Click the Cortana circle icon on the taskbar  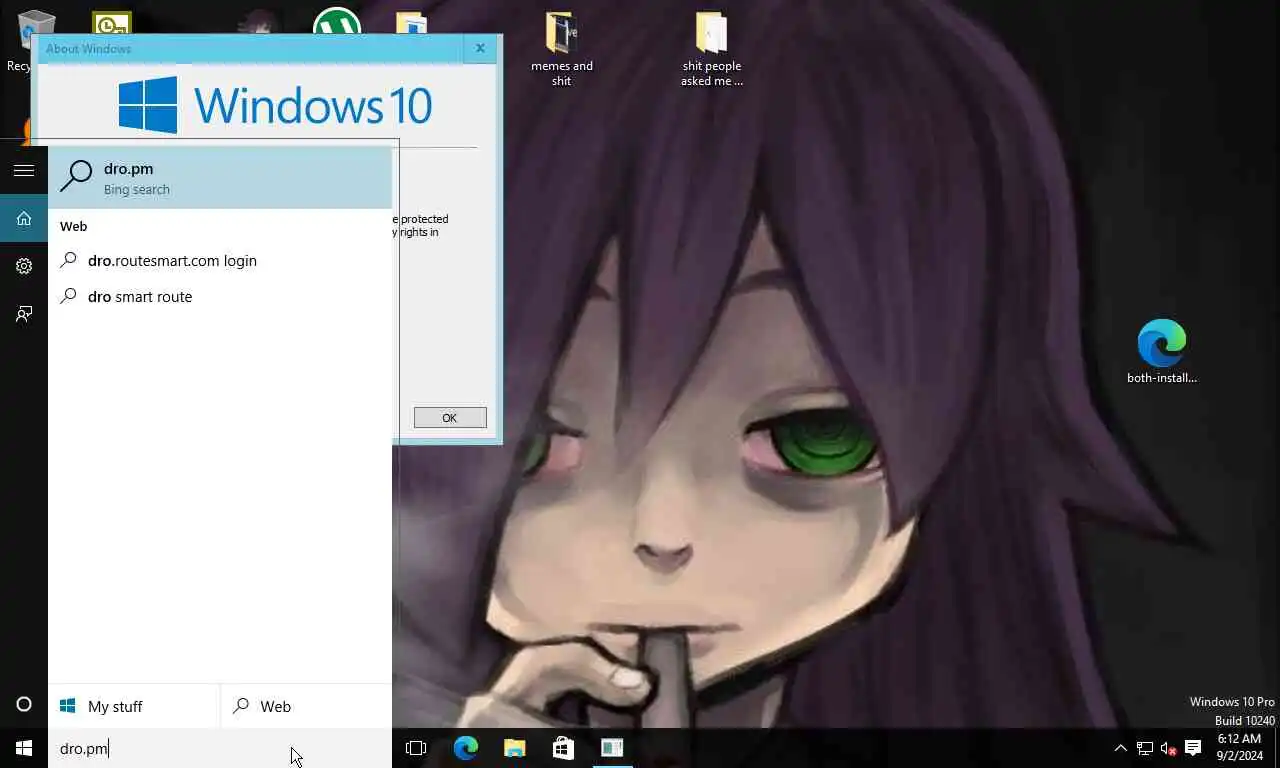(x=24, y=705)
